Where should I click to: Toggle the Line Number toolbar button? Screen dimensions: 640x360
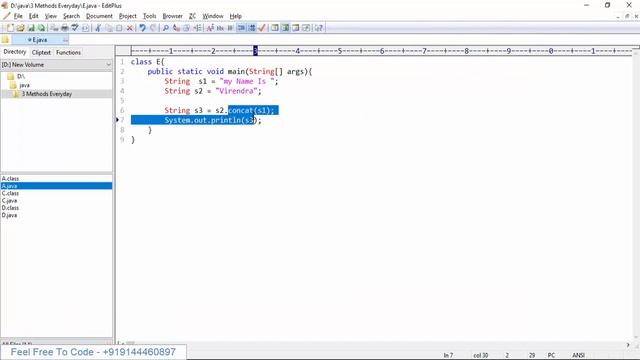(252, 28)
